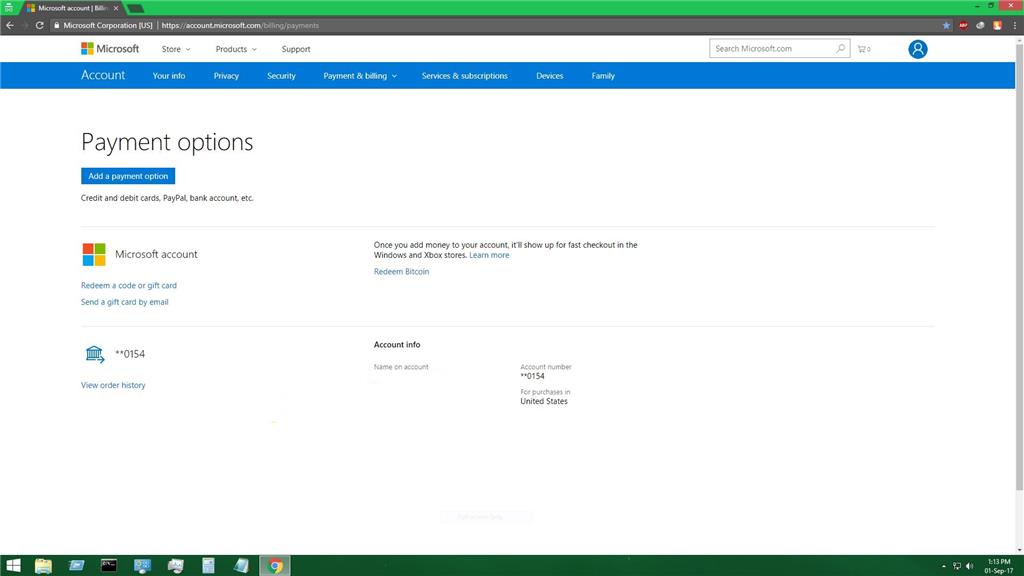Image resolution: width=1024 pixels, height=576 pixels.
Task: Click Send a gift card by email
Action: click(125, 302)
